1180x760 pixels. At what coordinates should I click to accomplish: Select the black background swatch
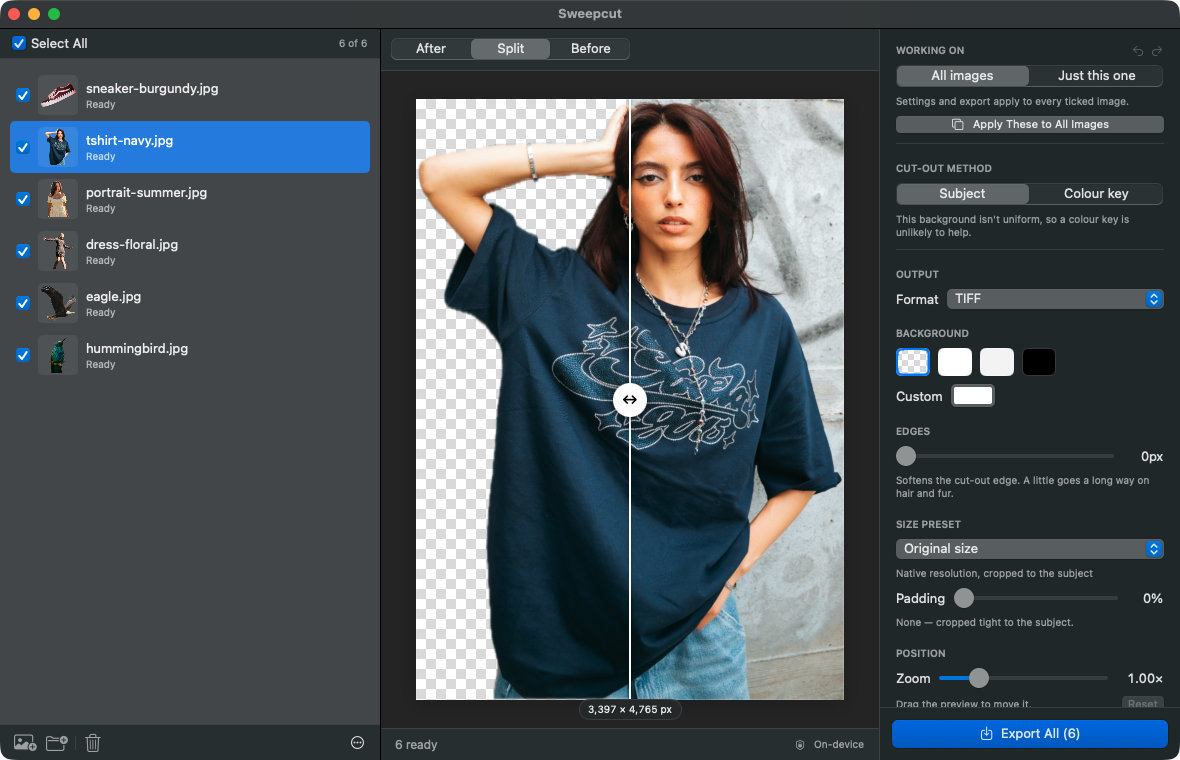coord(1039,362)
